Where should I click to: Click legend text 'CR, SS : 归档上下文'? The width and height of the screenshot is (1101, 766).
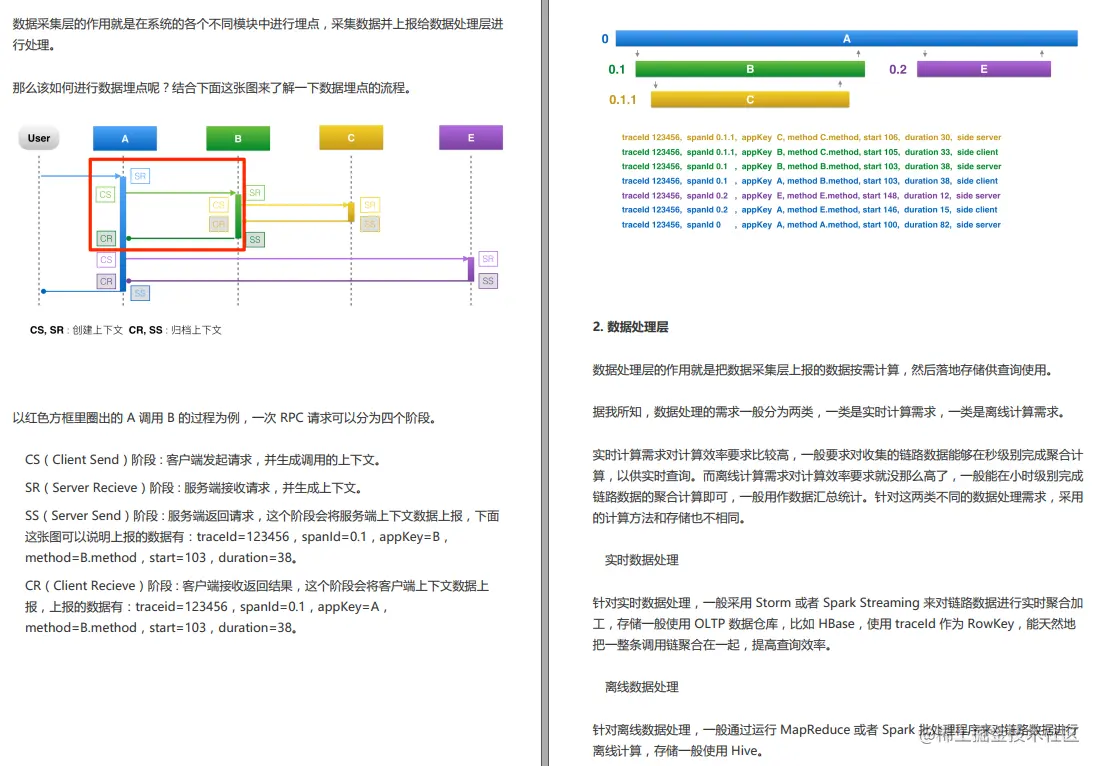coord(175,330)
